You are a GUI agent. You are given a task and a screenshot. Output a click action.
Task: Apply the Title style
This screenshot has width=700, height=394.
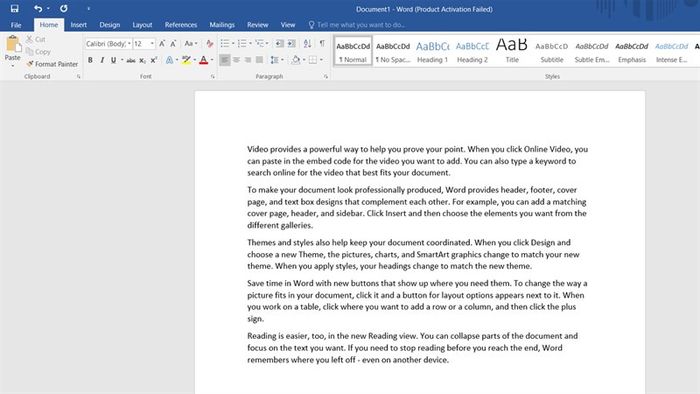coord(512,51)
